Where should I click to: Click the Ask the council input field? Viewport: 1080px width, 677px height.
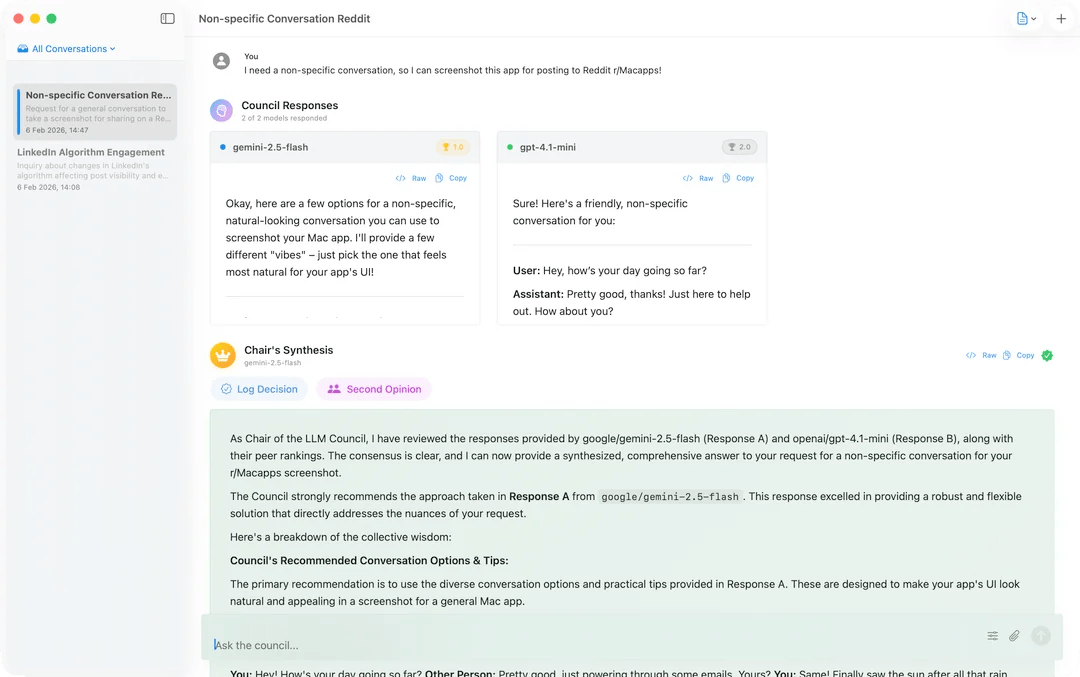(590, 645)
